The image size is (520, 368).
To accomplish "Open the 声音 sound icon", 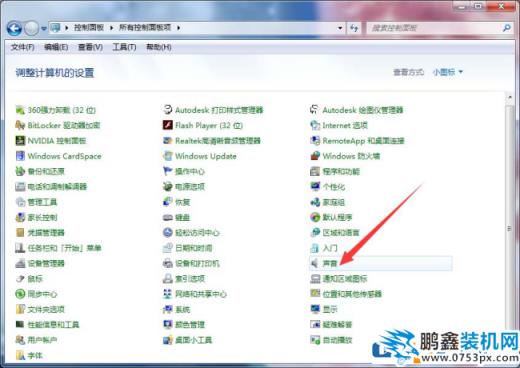I will tap(314, 263).
